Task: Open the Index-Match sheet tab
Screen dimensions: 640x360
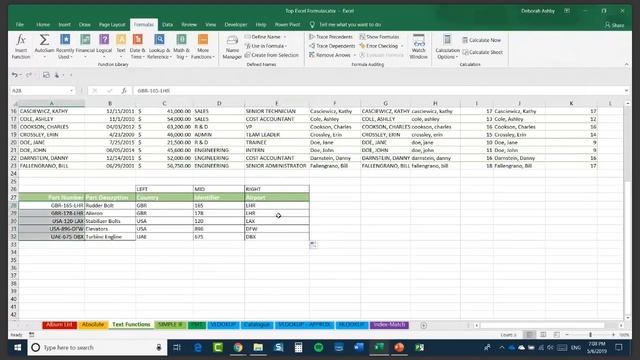Action: pos(389,325)
